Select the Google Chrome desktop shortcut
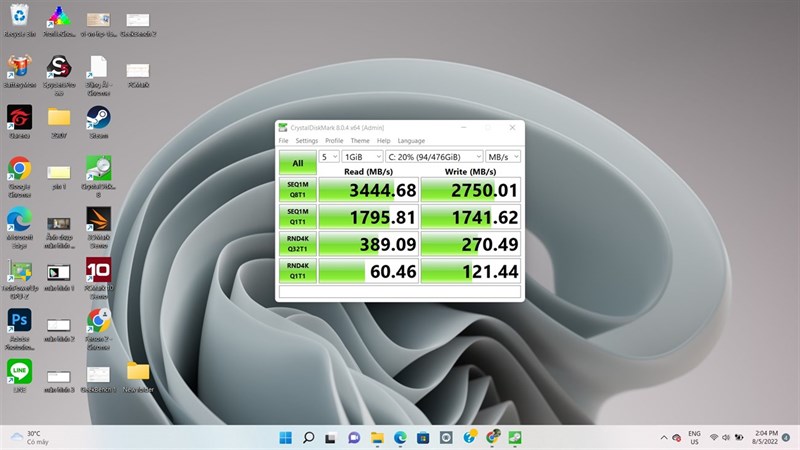This screenshot has height=450, width=800. coord(19,177)
